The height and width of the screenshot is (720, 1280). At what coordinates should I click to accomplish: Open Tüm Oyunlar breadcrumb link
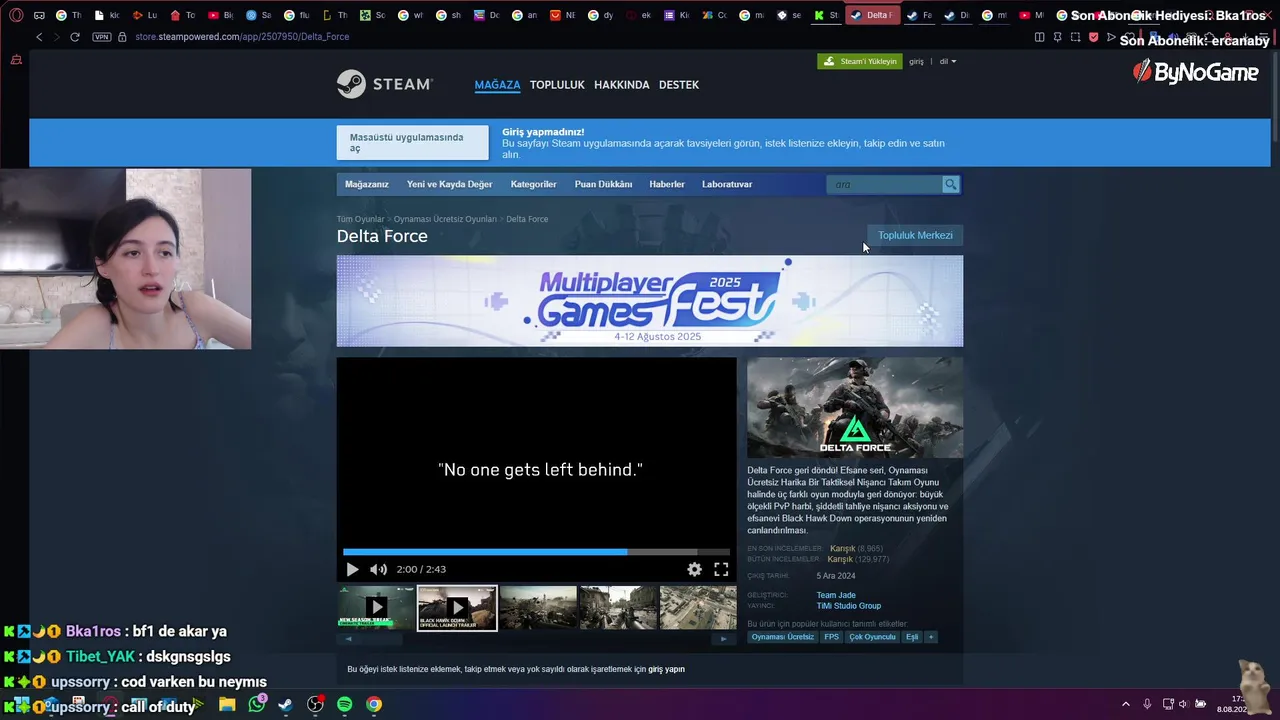pyautogui.click(x=360, y=219)
